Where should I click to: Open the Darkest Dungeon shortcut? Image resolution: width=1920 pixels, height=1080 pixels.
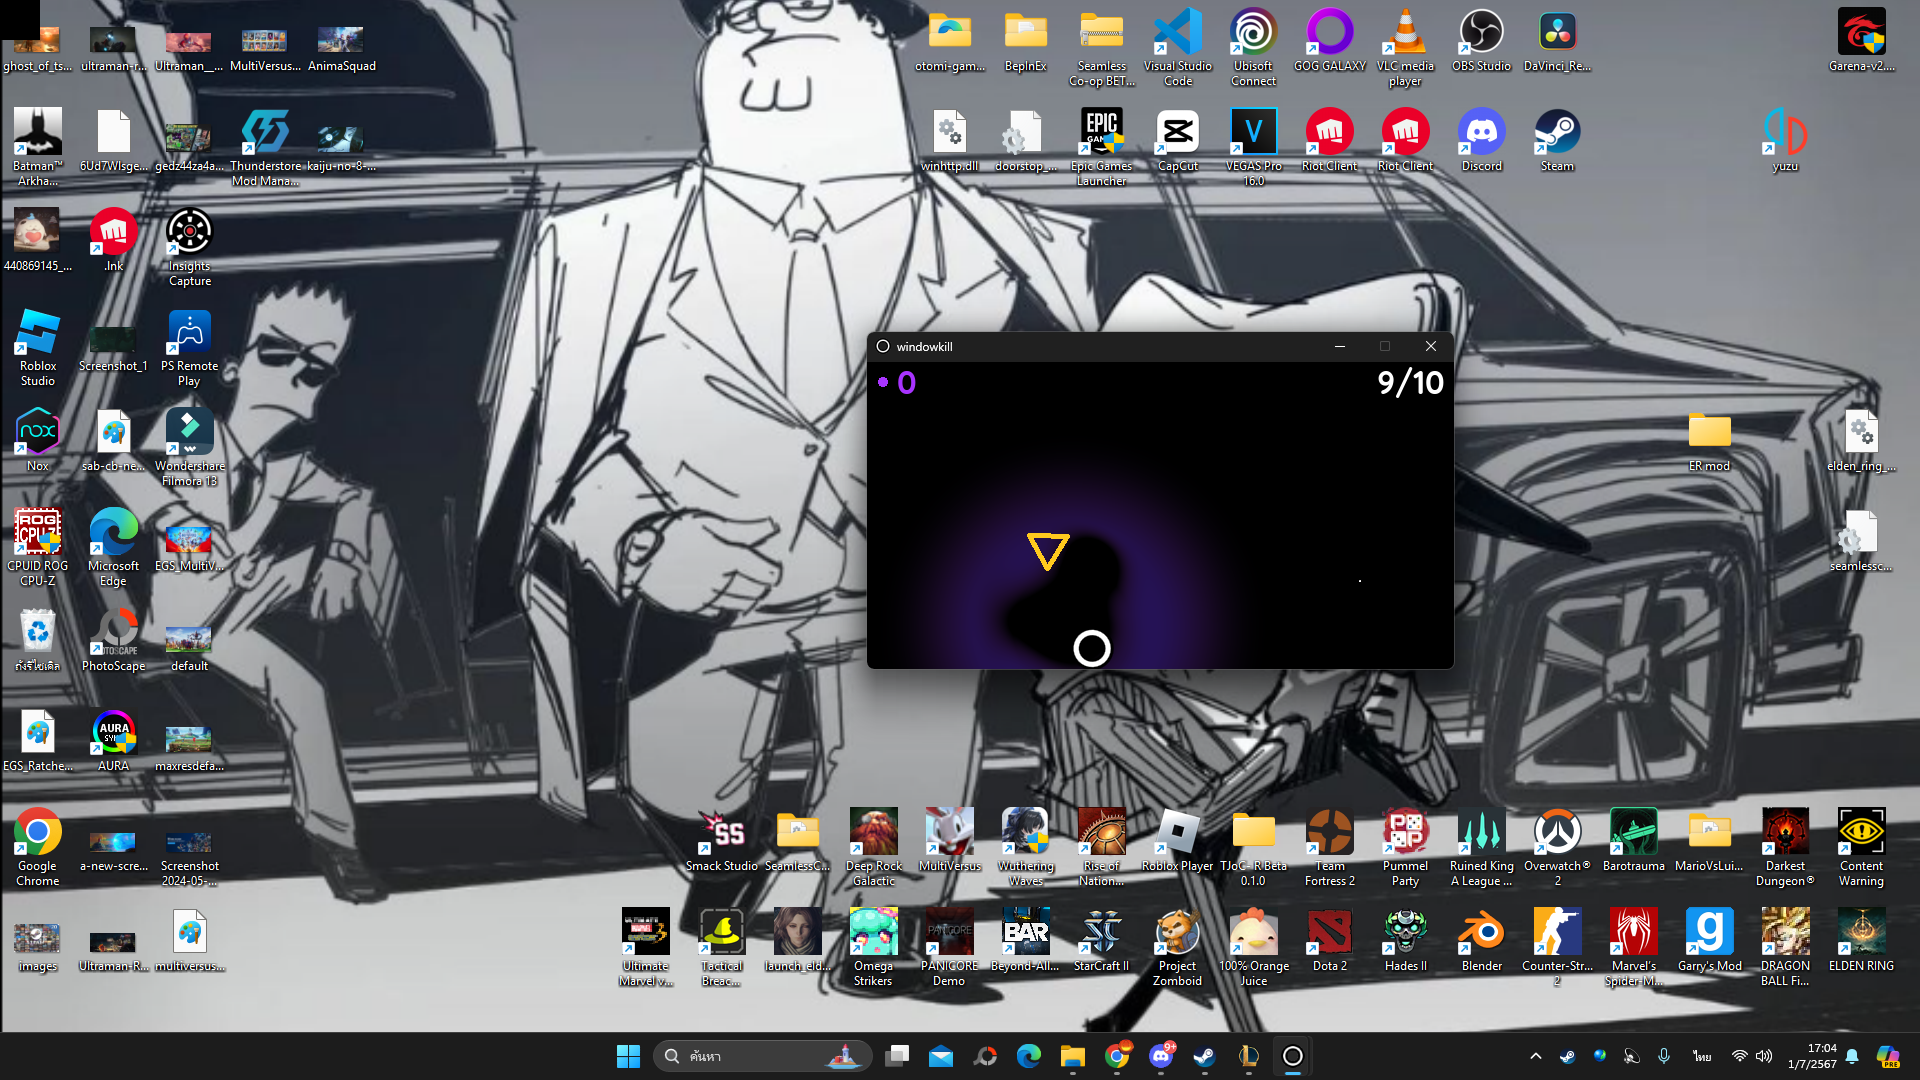pos(1785,847)
